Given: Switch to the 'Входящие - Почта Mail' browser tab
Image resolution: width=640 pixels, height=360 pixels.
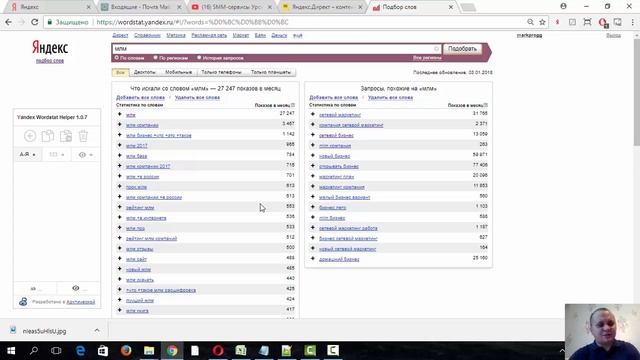Looking at the screenshot, I should pos(141,7).
